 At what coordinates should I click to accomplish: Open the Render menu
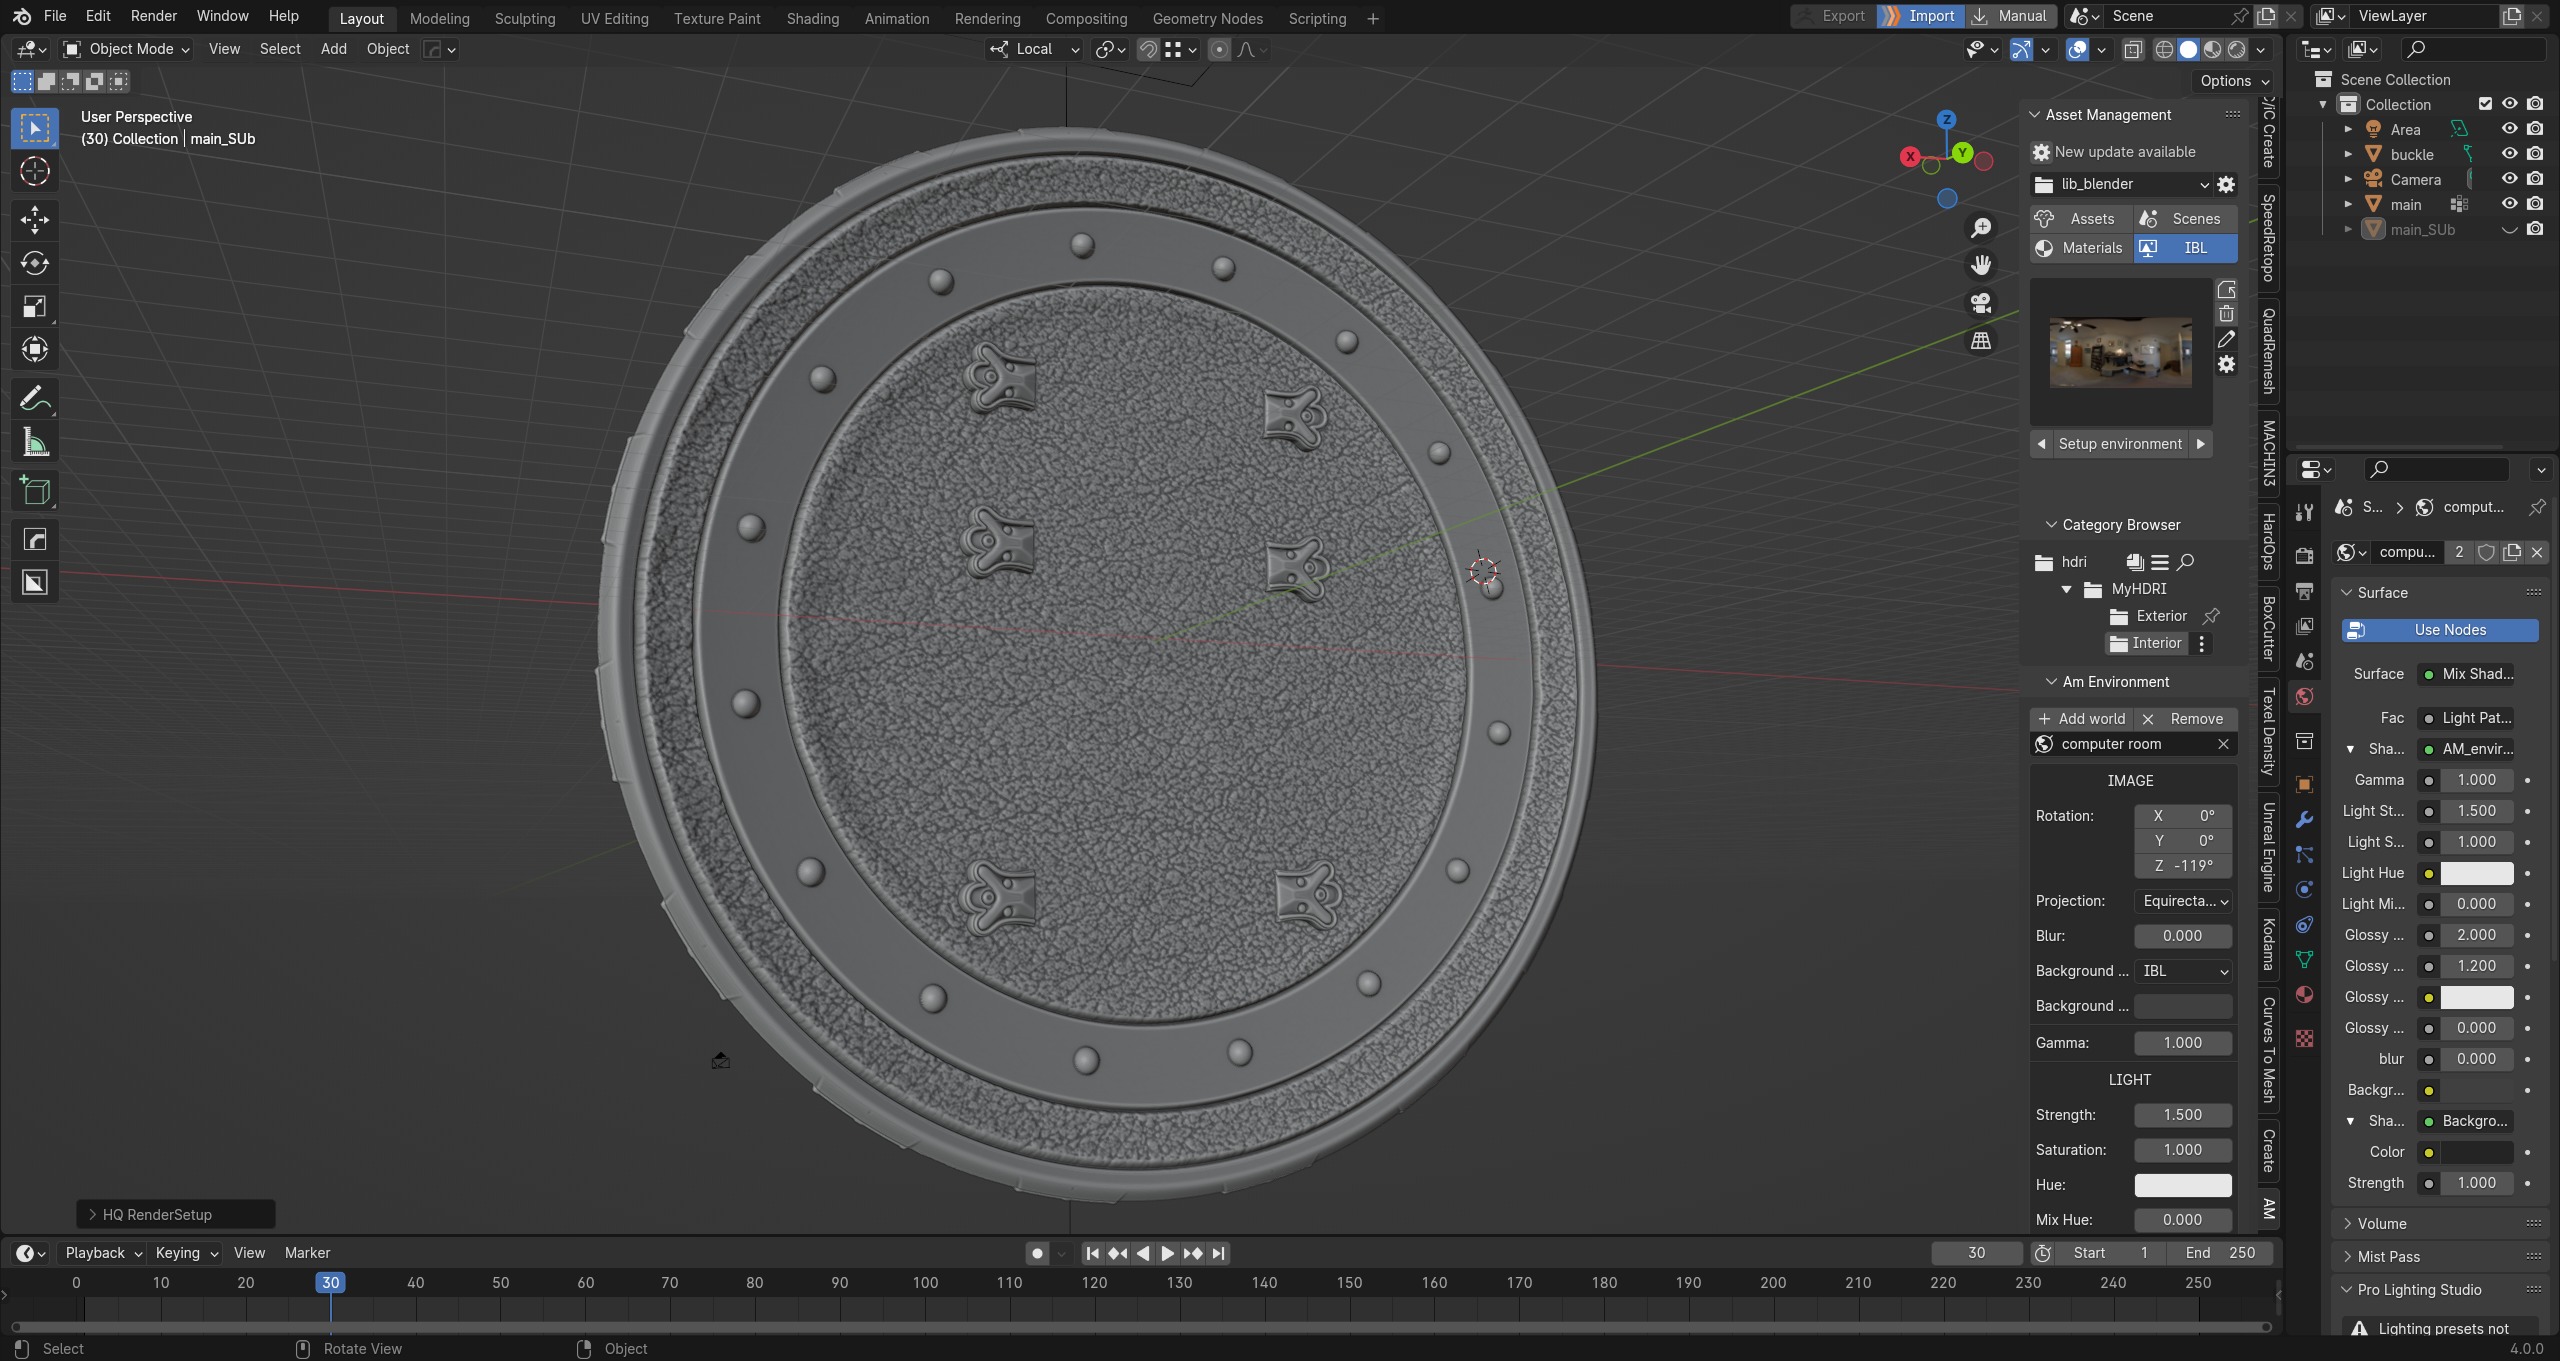coord(153,16)
